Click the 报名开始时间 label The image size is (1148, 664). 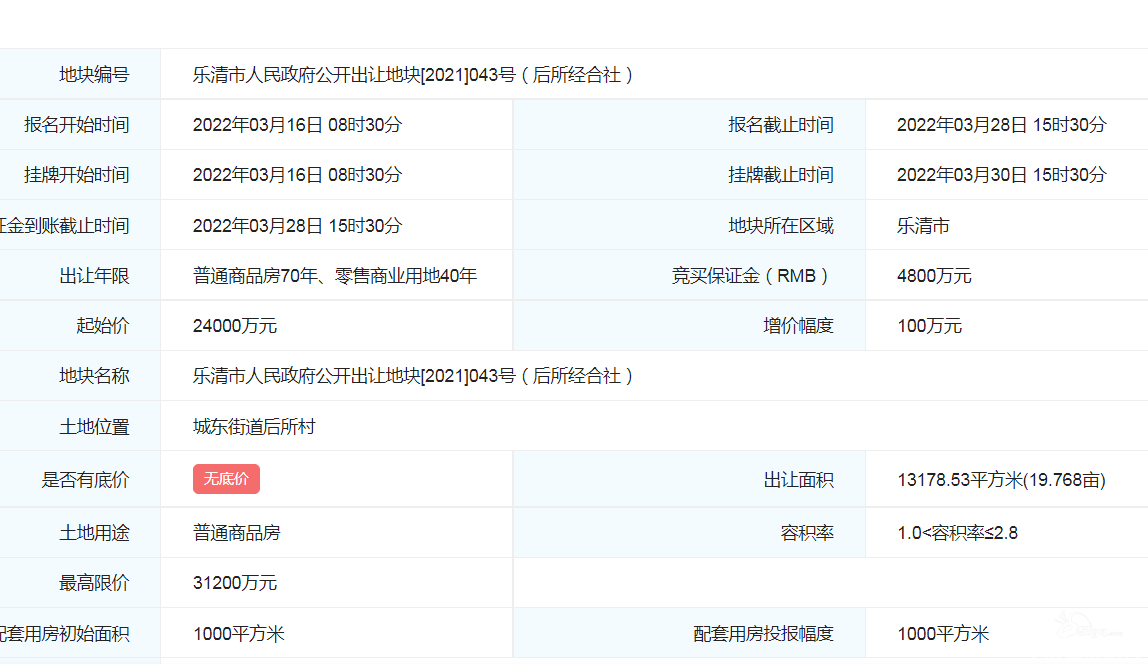click(77, 124)
